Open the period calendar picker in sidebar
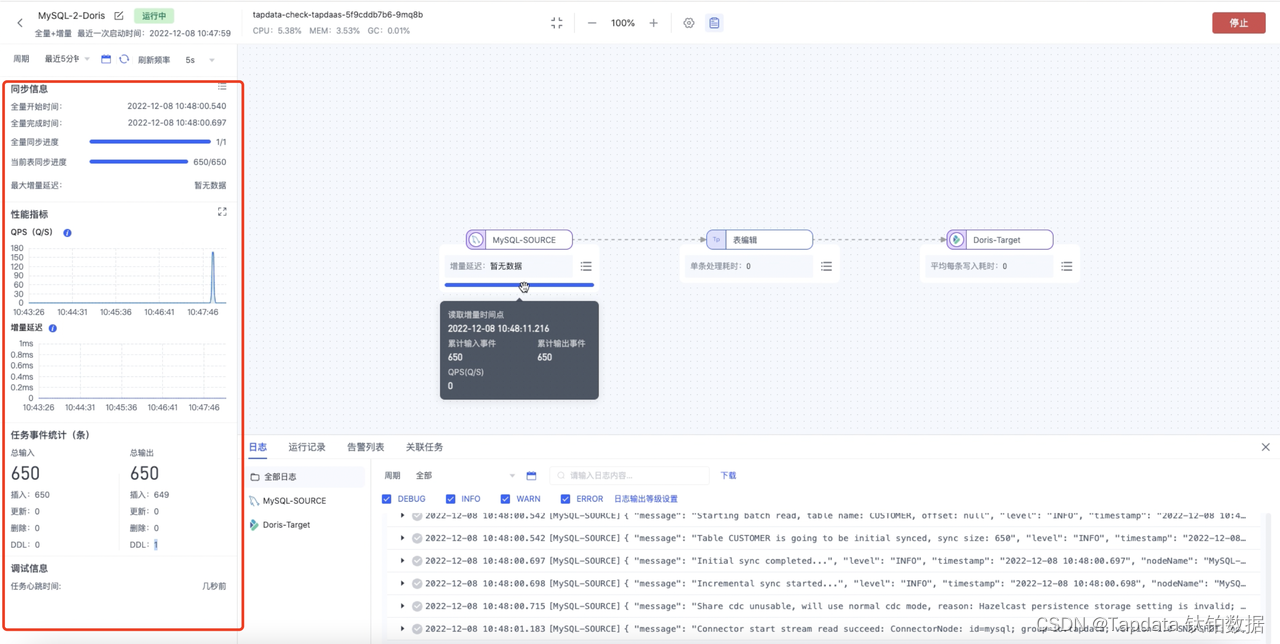This screenshot has width=1280, height=644. 106,59
